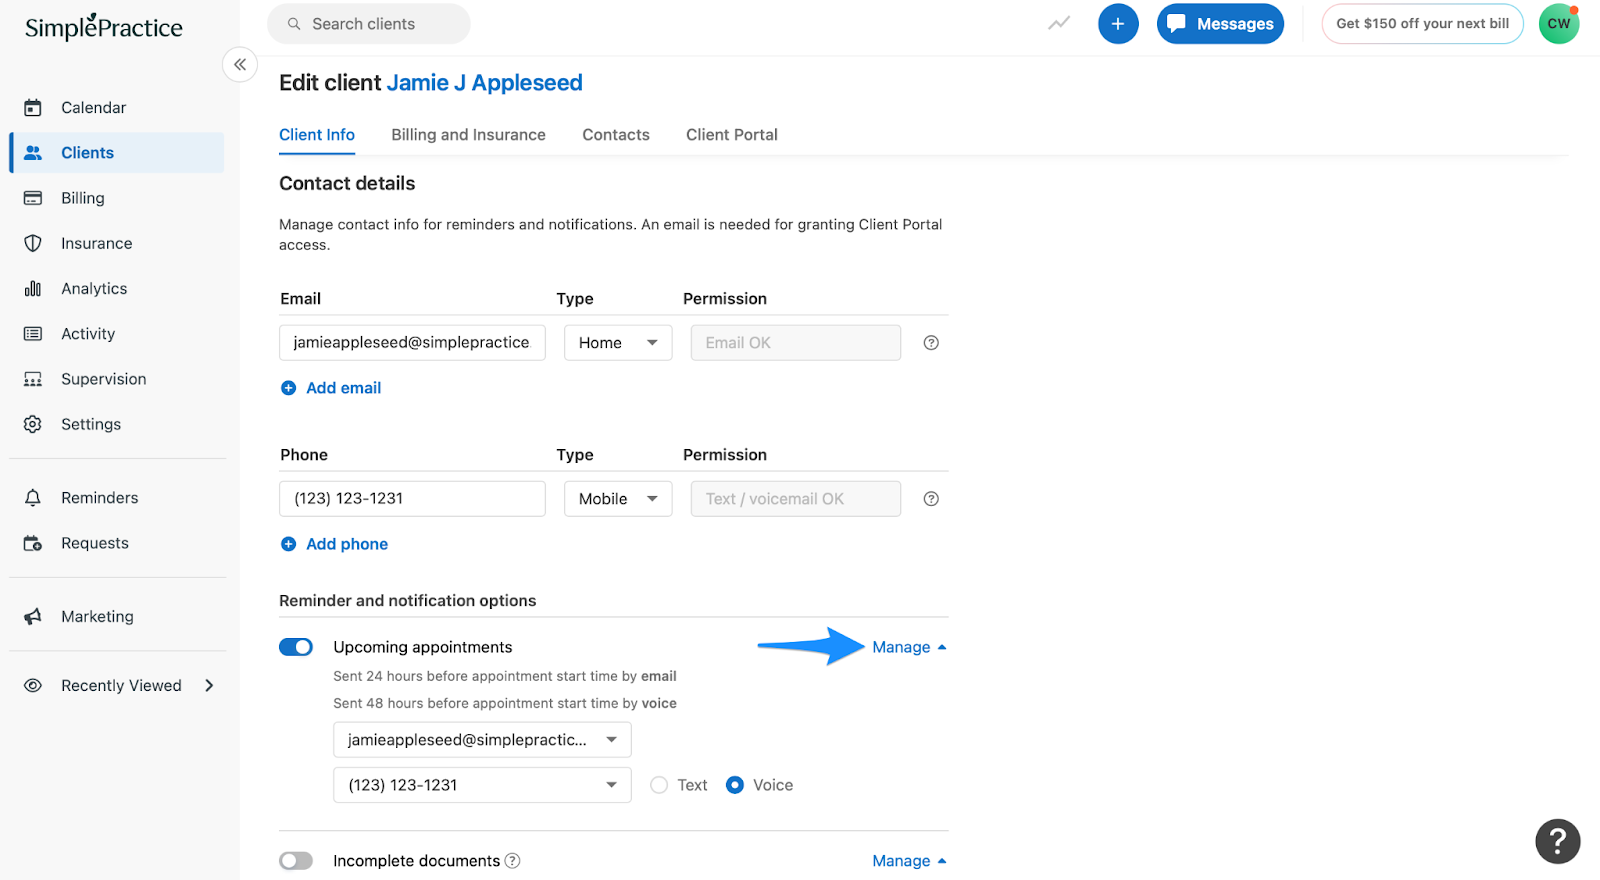Click the email address input field

(x=412, y=343)
